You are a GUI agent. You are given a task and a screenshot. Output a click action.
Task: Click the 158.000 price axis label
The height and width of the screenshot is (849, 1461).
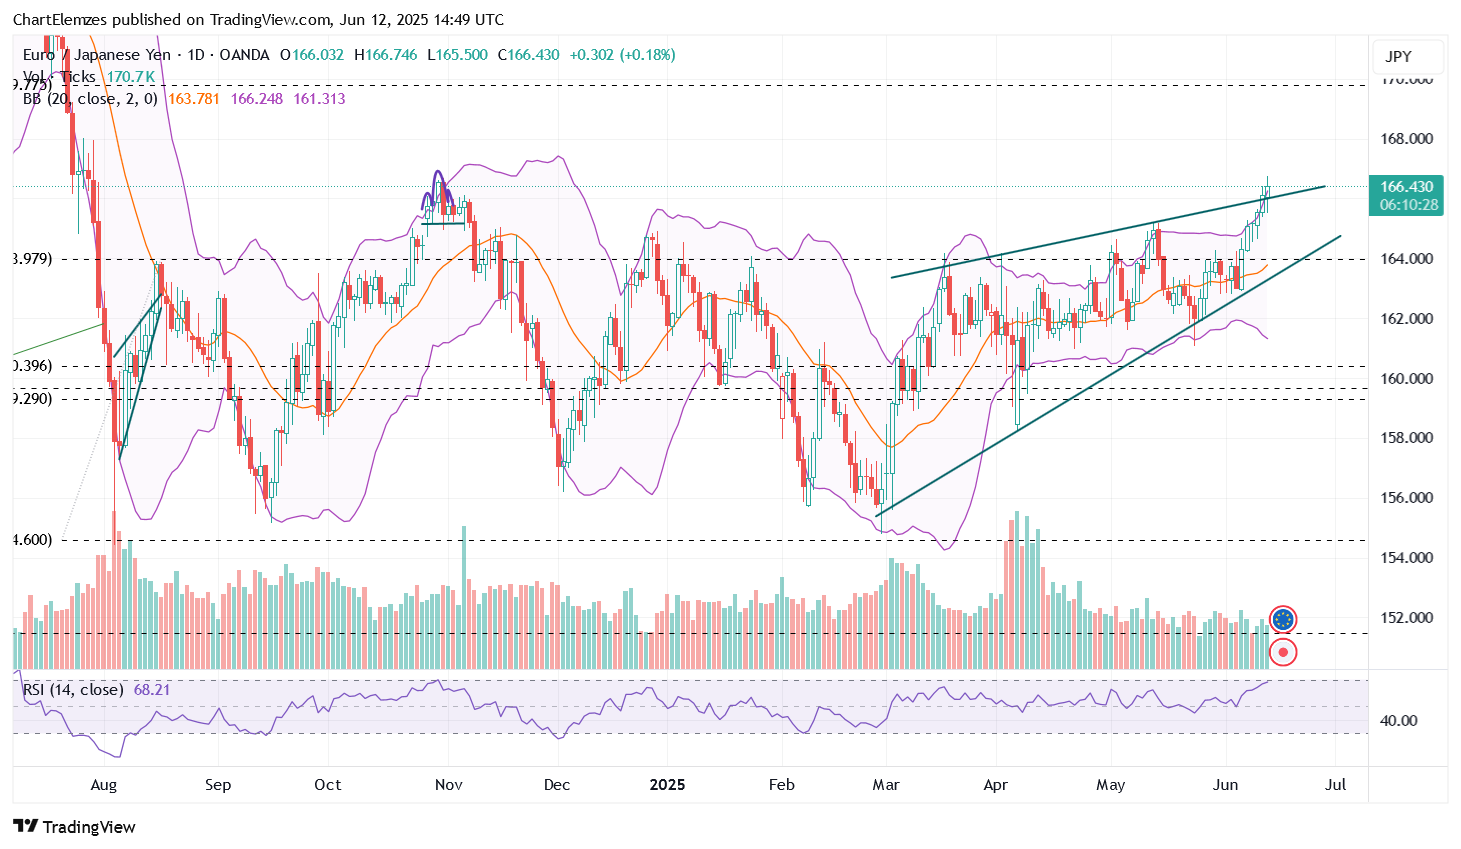pos(1406,438)
